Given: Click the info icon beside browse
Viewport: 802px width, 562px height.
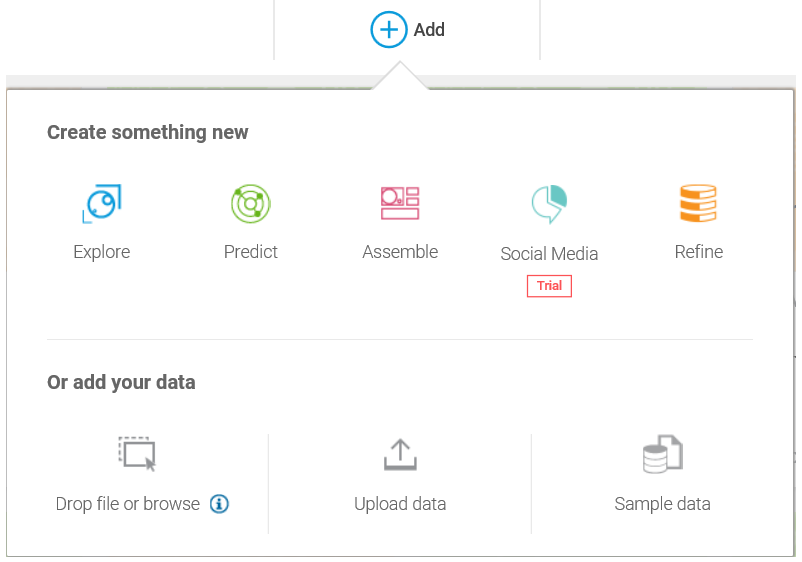Looking at the screenshot, I should point(220,504).
